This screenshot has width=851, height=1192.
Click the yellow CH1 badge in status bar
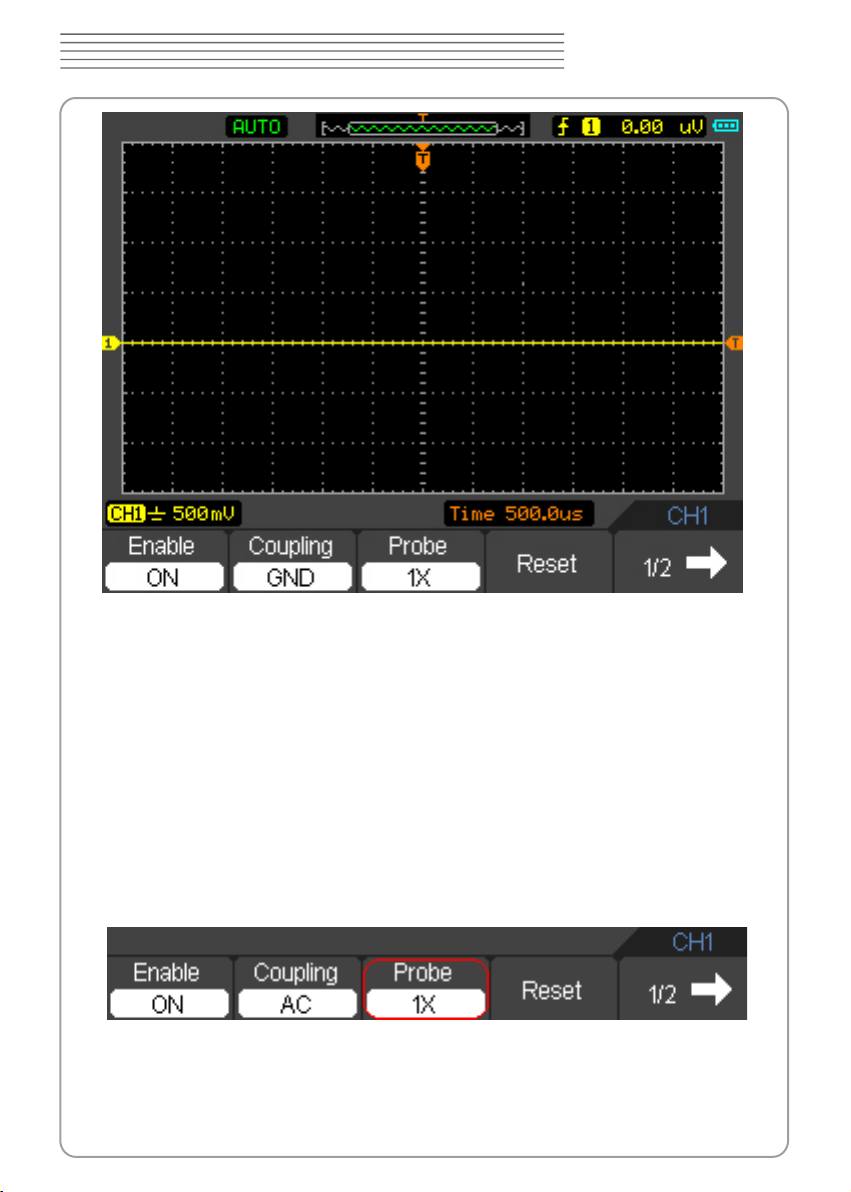point(125,514)
